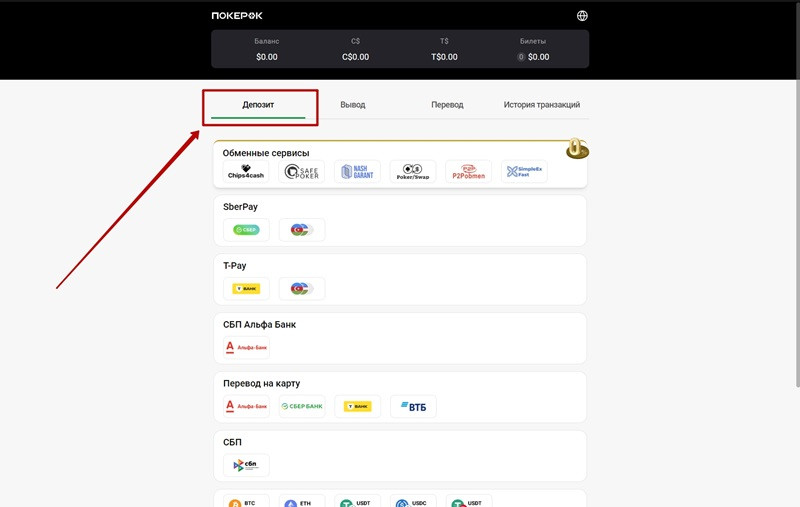
Task: Pick Alfa-Bank under СБП Альфа Банк
Action: (246, 348)
